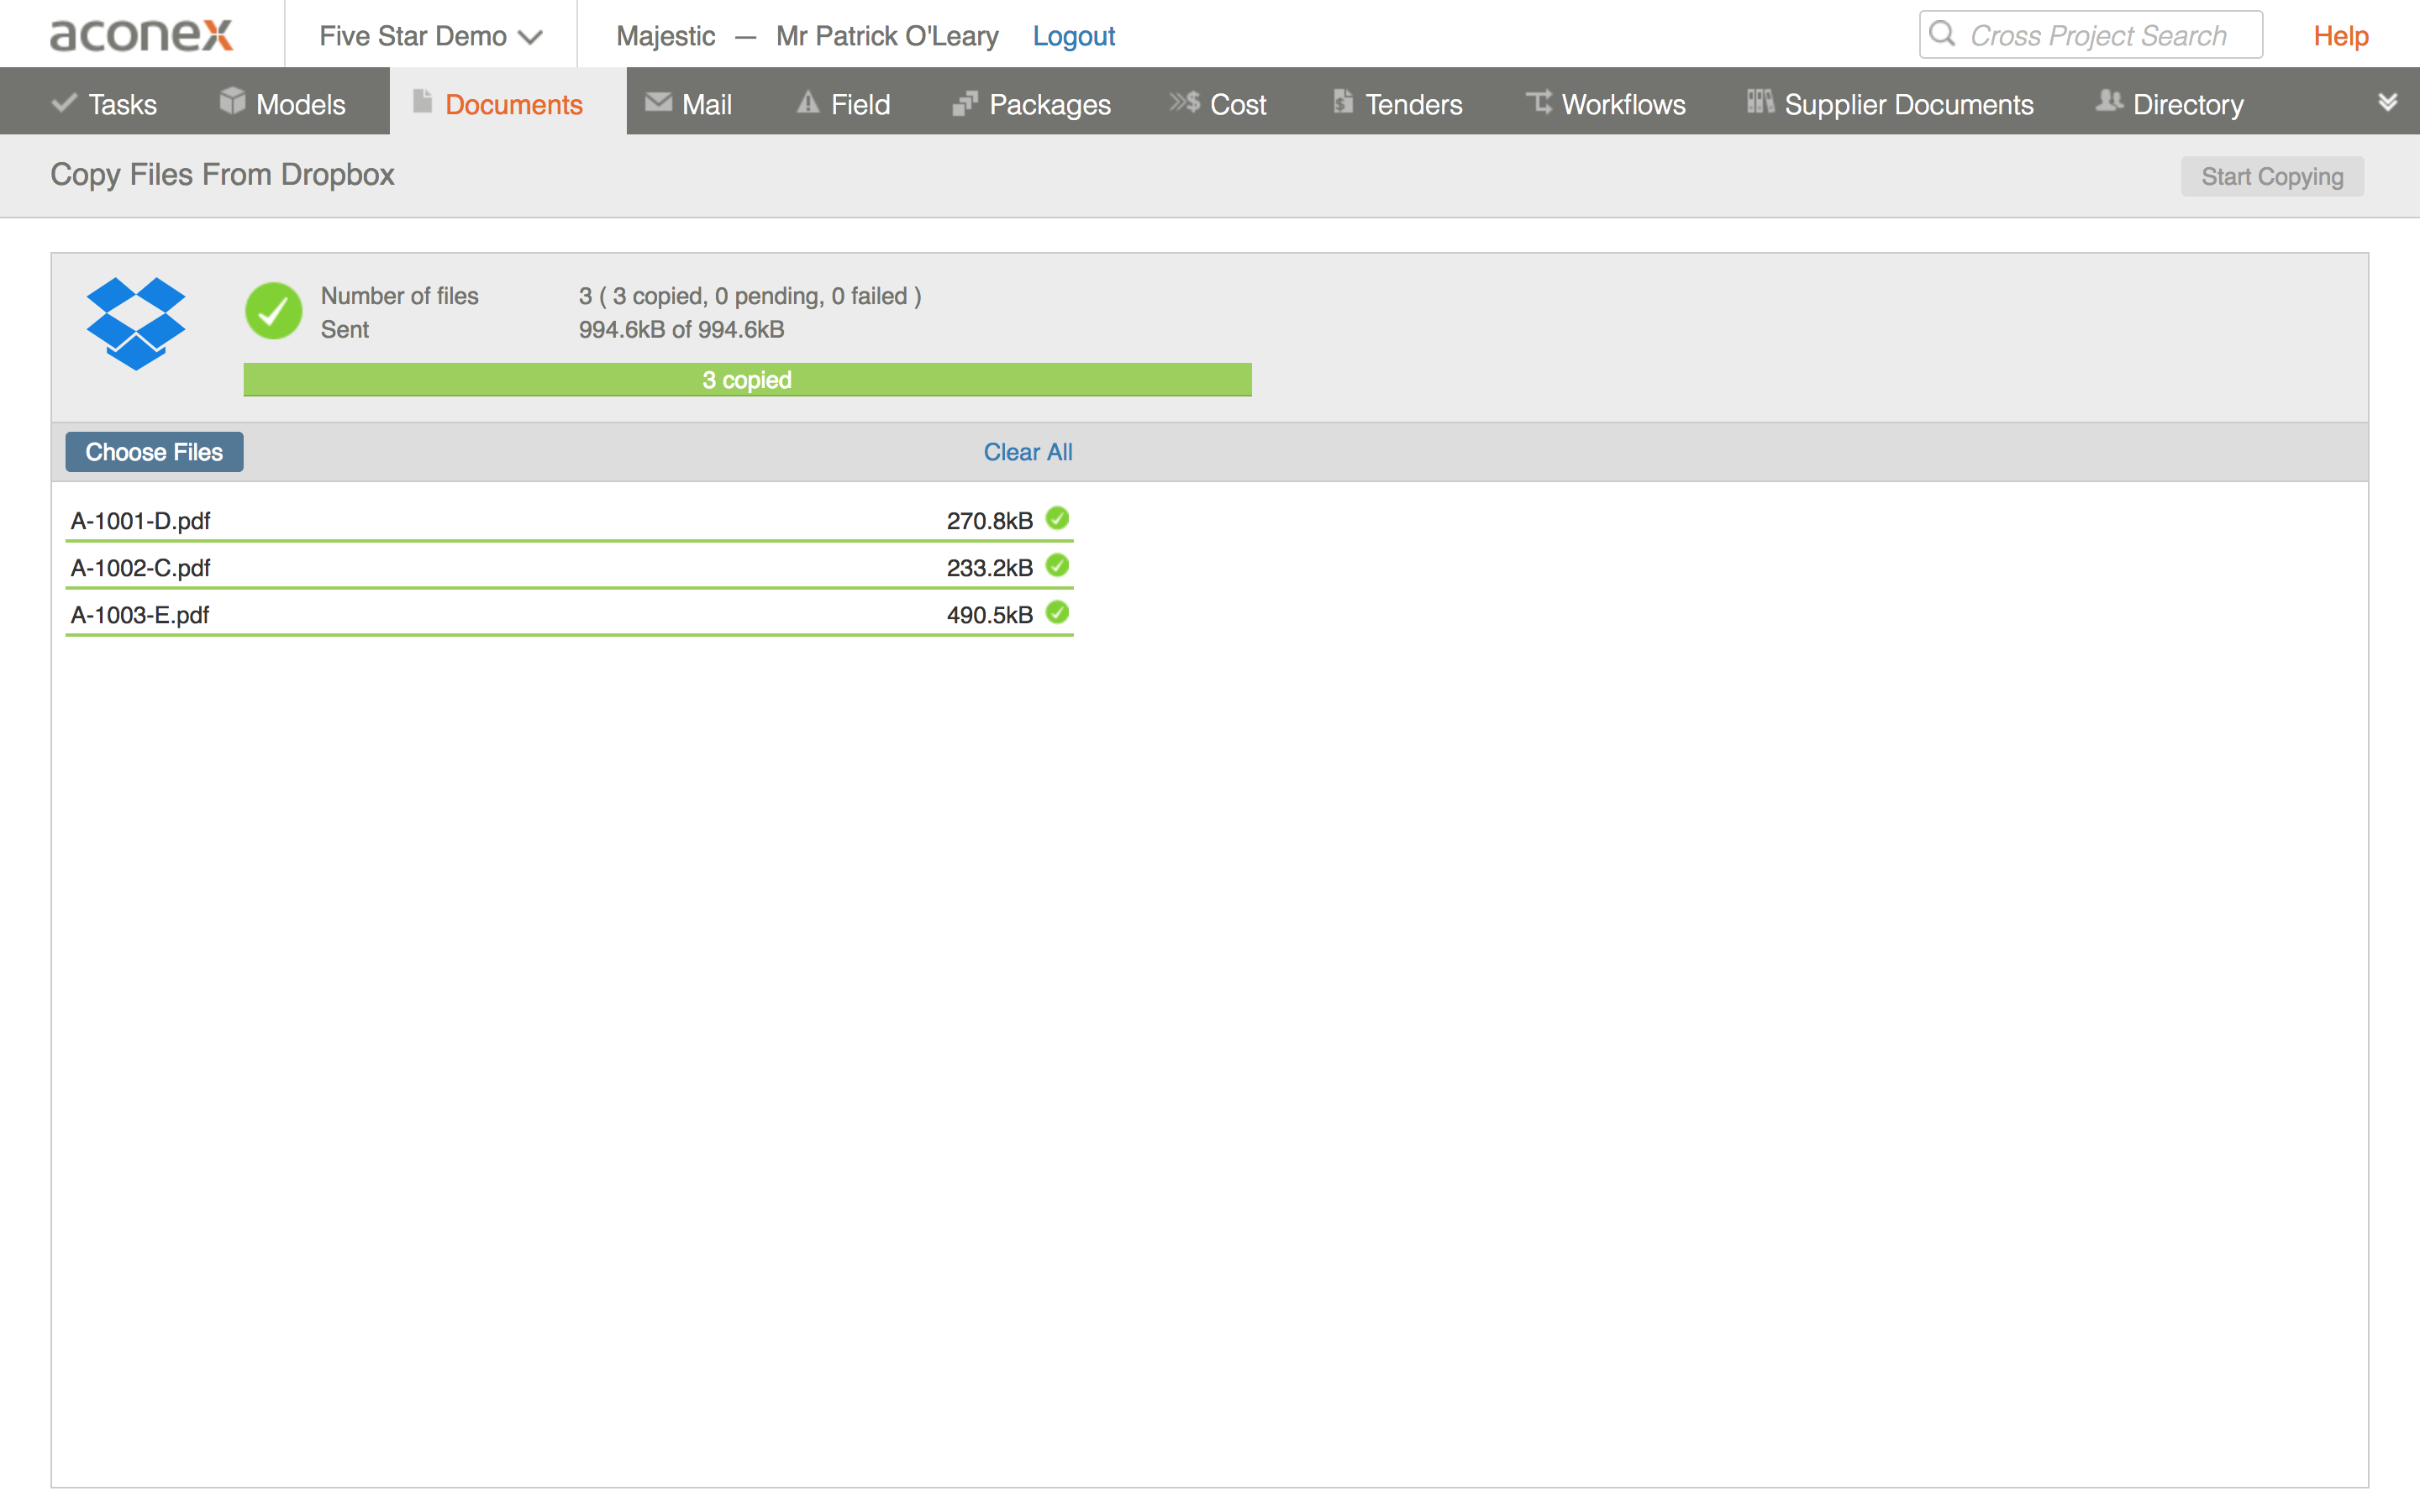Focus the Cross Project Search field
Viewport: 2420px width, 1512px height.
click(x=2100, y=36)
